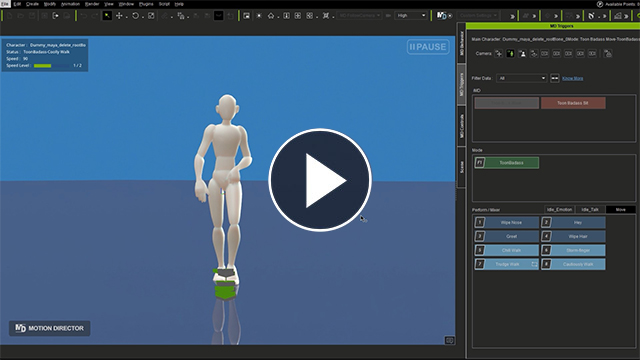Open the Render menu

tap(92, 4)
